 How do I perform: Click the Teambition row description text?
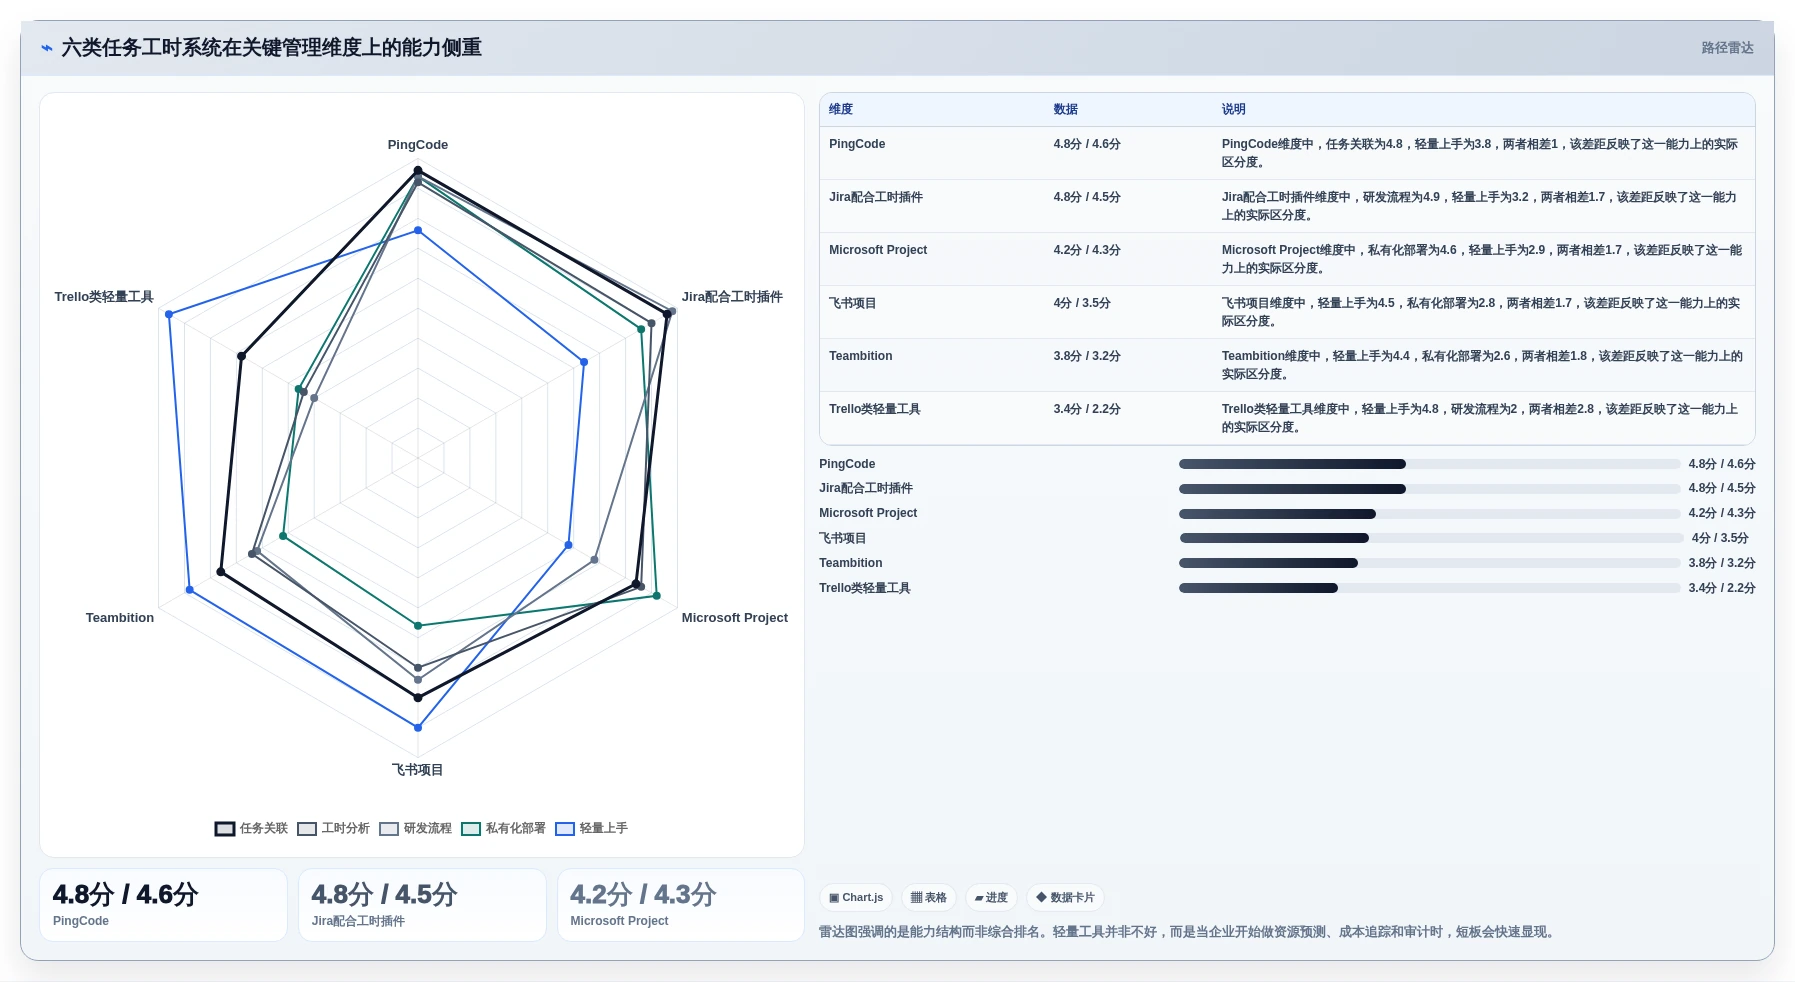tap(1482, 365)
